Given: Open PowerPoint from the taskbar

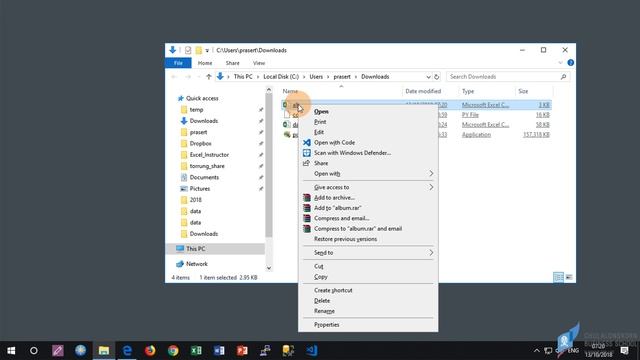Looking at the screenshot, I should 242,351.
